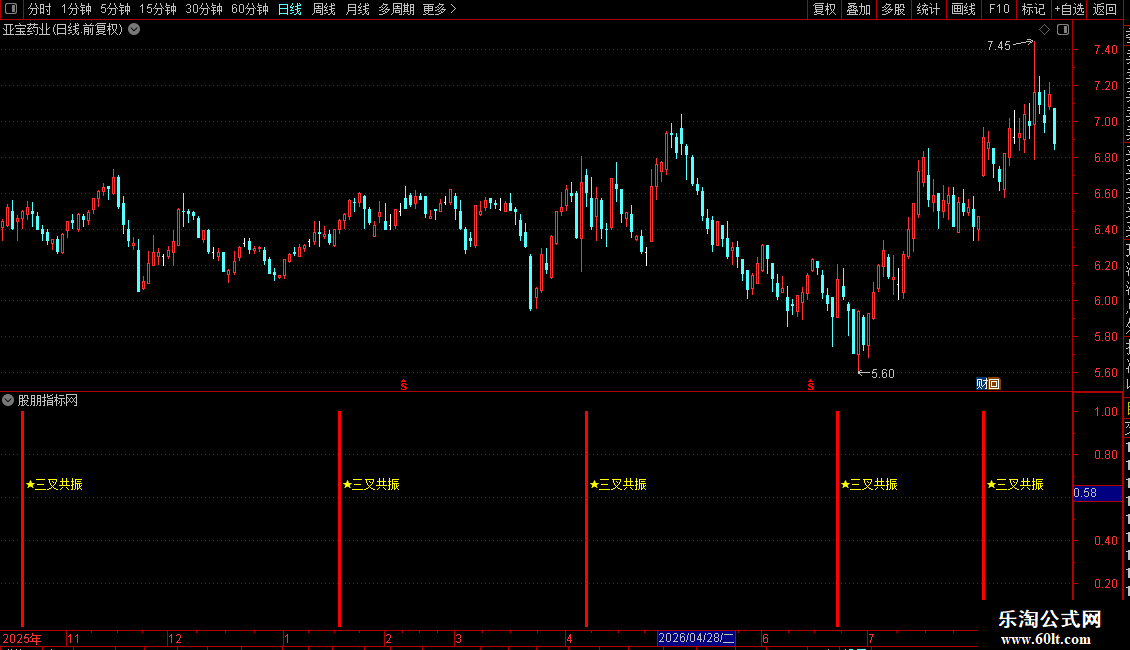Toggle the right side panel icon

[x=1063, y=30]
